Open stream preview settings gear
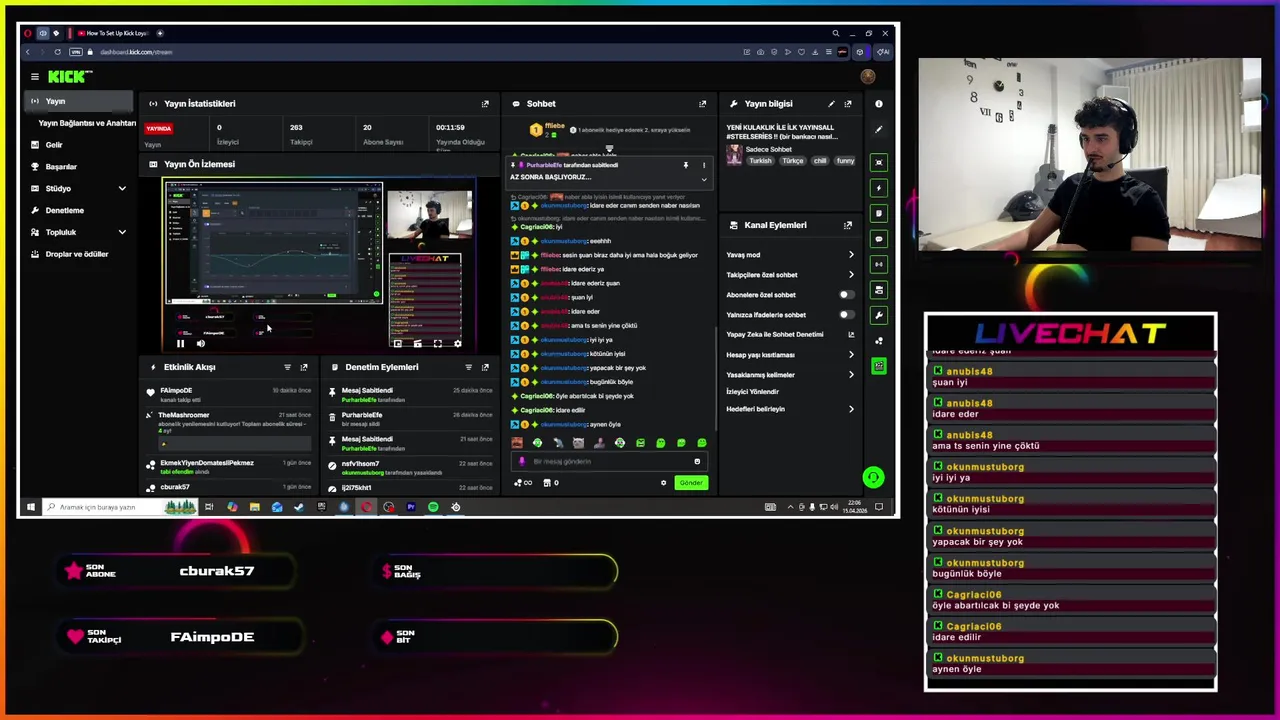The width and height of the screenshot is (1280, 720). [x=458, y=344]
